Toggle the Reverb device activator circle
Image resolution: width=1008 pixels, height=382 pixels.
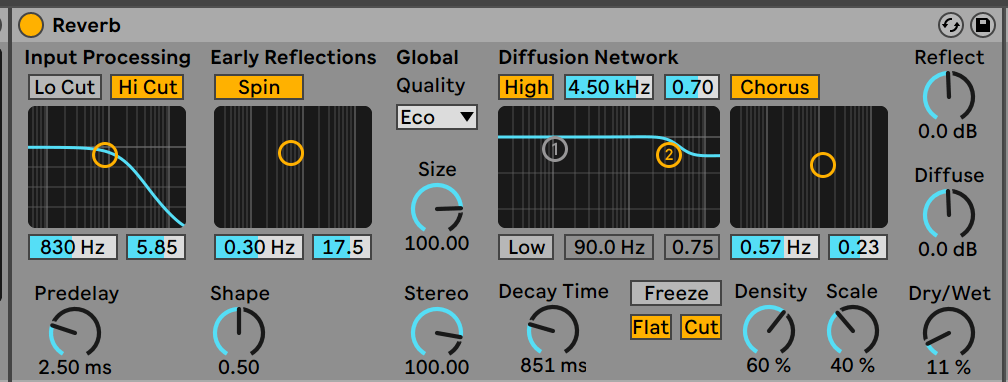31,25
